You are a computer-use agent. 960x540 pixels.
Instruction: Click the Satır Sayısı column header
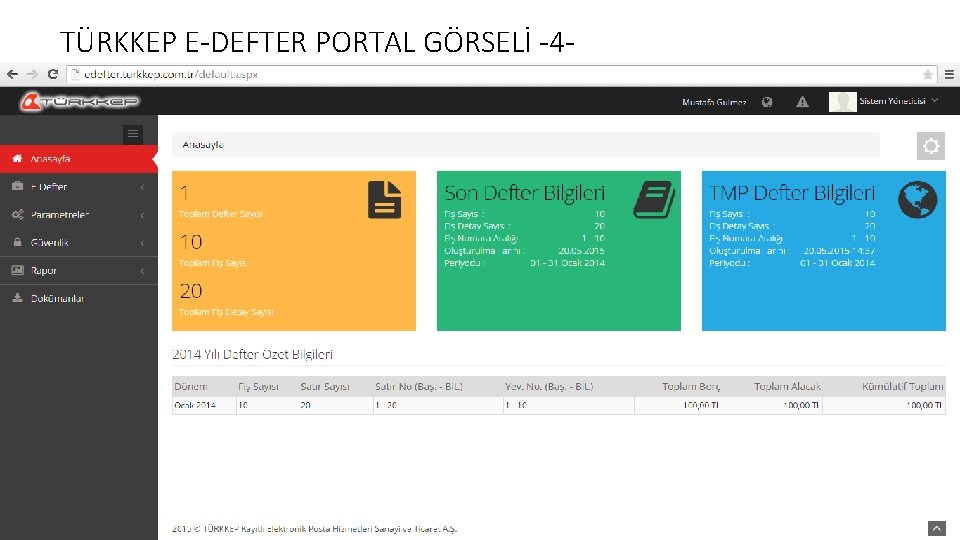point(325,386)
